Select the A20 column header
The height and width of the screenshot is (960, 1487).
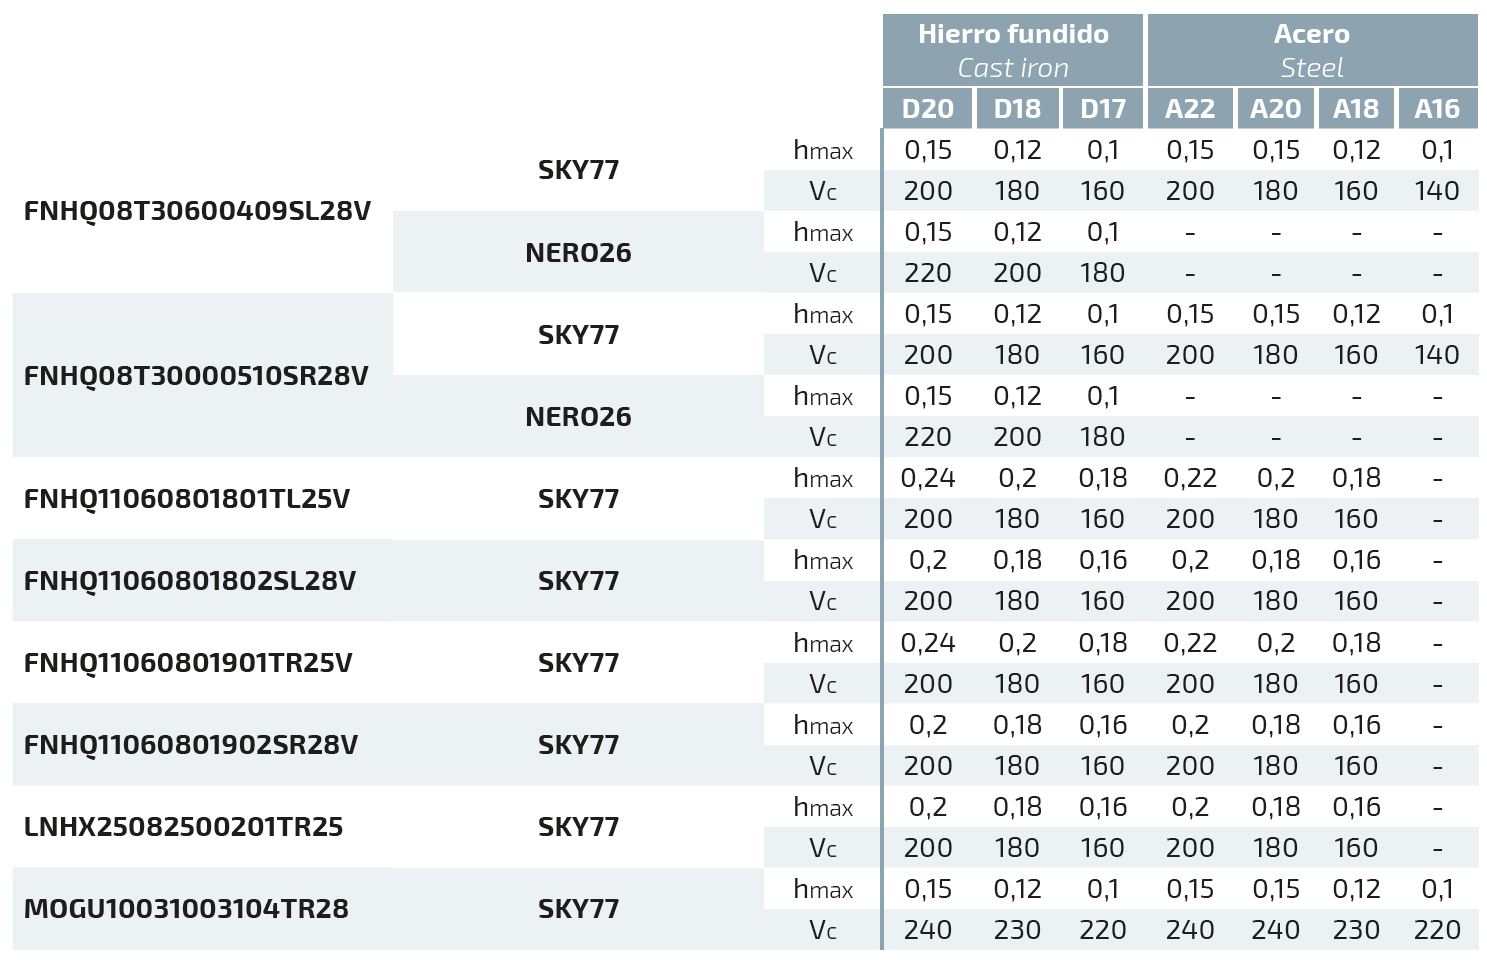1275,109
